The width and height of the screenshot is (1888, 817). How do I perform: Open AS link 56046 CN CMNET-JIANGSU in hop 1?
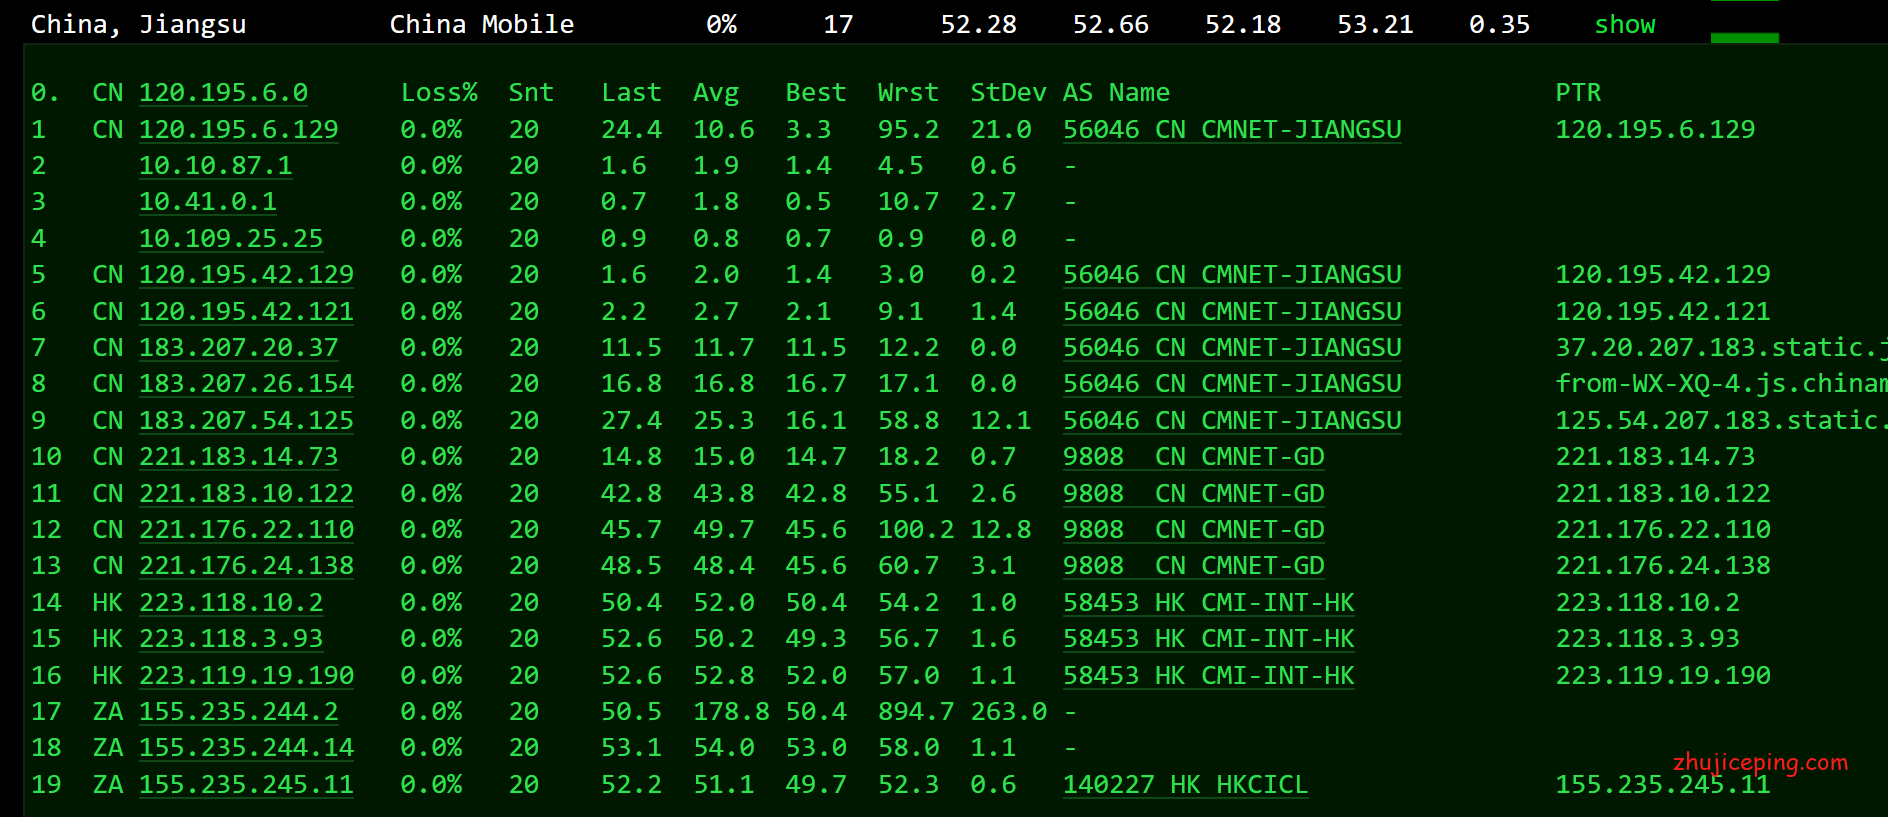1232,130
